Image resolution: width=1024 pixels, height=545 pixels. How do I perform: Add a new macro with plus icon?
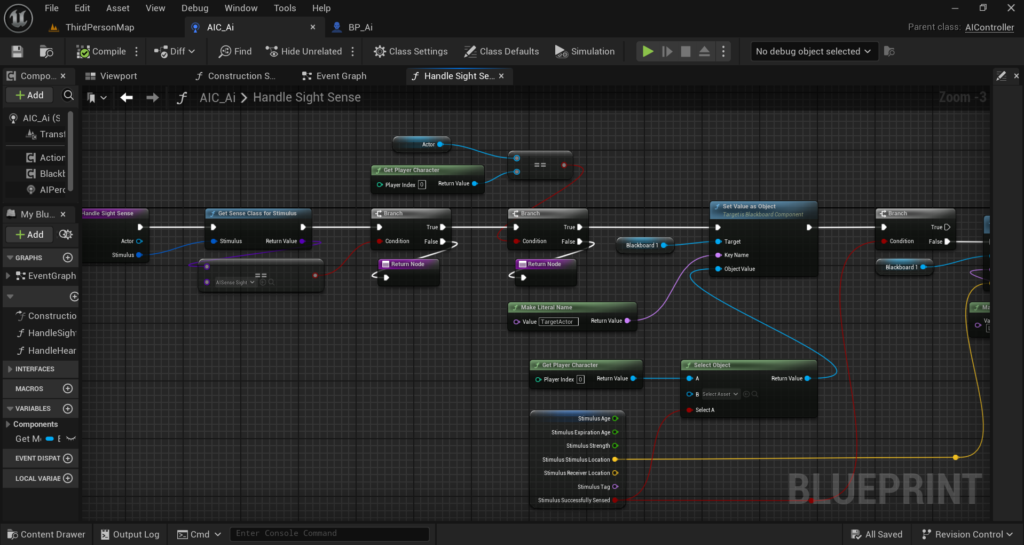coord(67,388)
